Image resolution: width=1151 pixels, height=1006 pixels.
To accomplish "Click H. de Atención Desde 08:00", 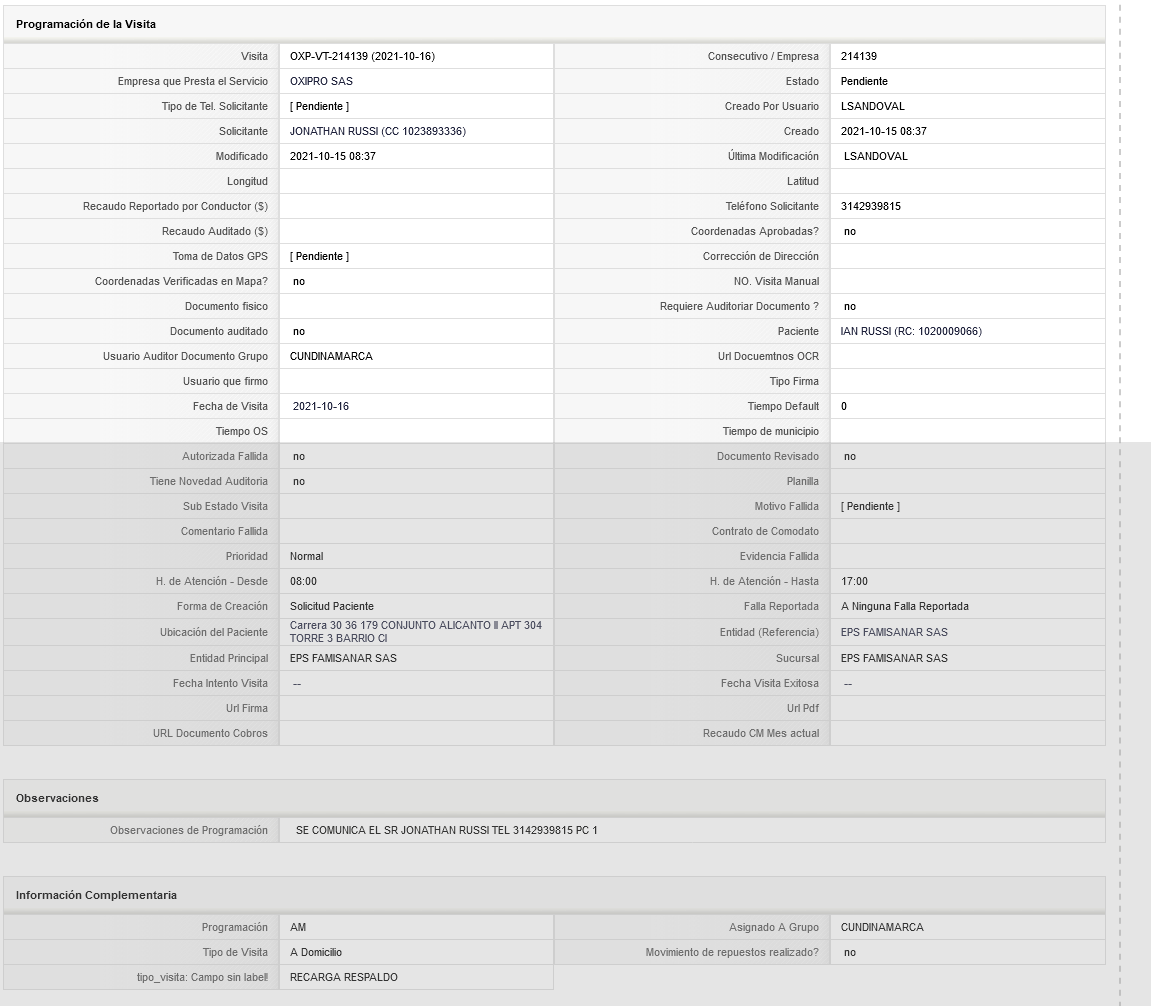I will (x=303, y=582).
